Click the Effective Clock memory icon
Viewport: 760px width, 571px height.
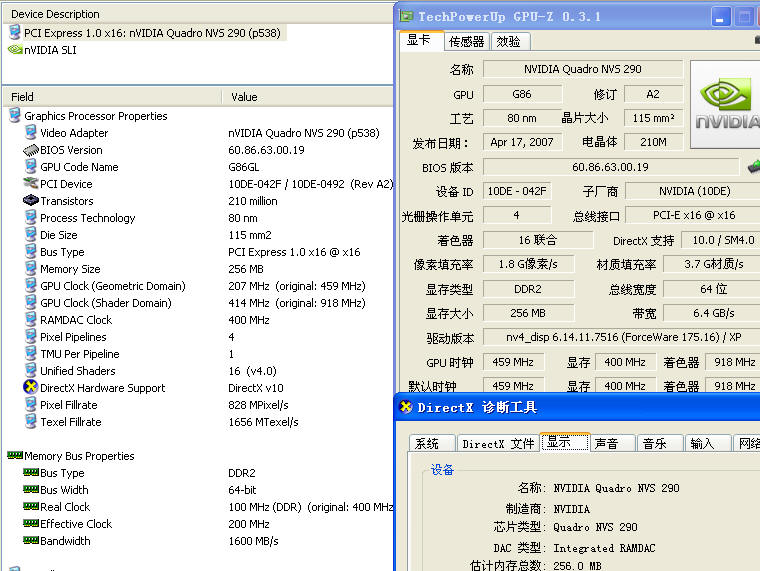pyautogui.click(x=31, y=523)
